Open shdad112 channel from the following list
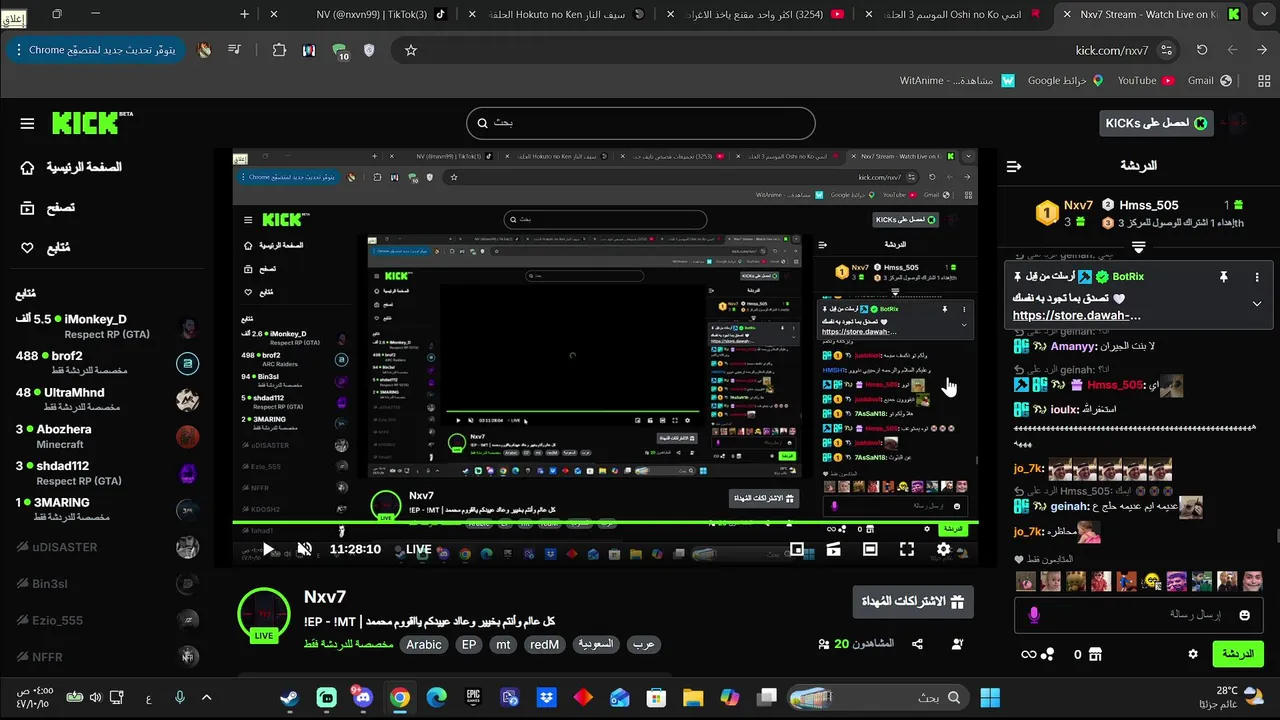This screenshot has height=720, width=1280. click(107, 473)
